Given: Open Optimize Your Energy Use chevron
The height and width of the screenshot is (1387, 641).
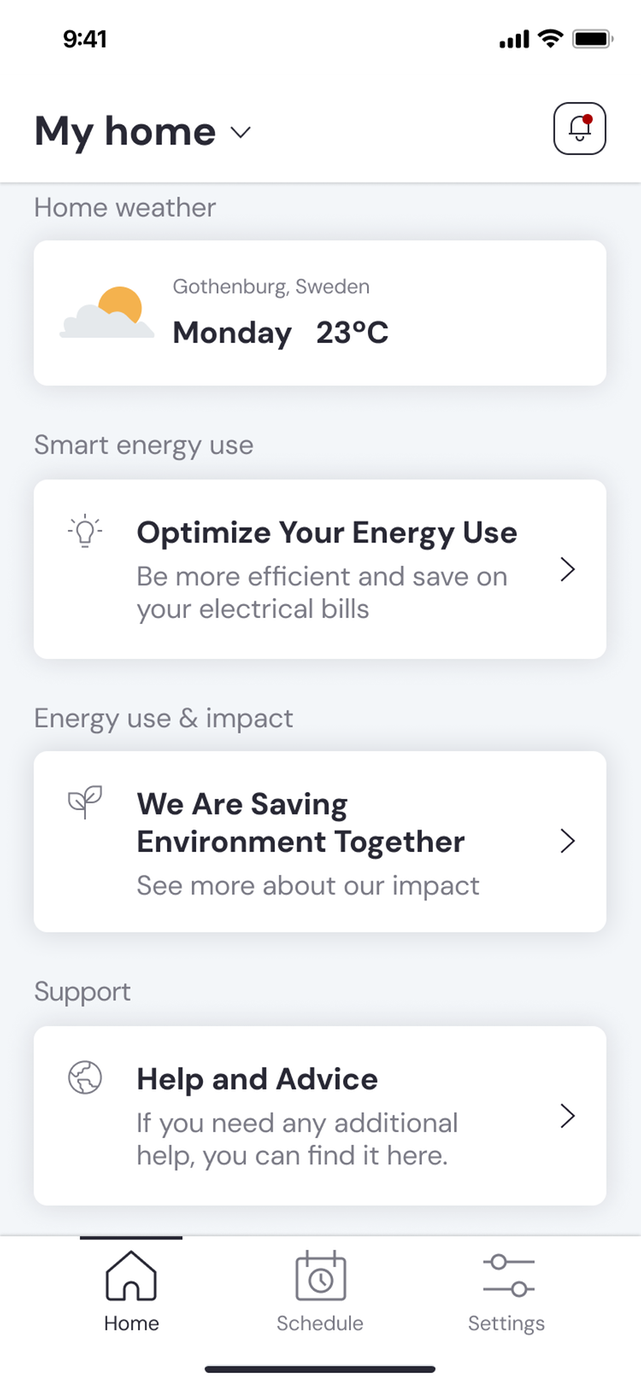Looking at the screenshot, I should [568, 569].
